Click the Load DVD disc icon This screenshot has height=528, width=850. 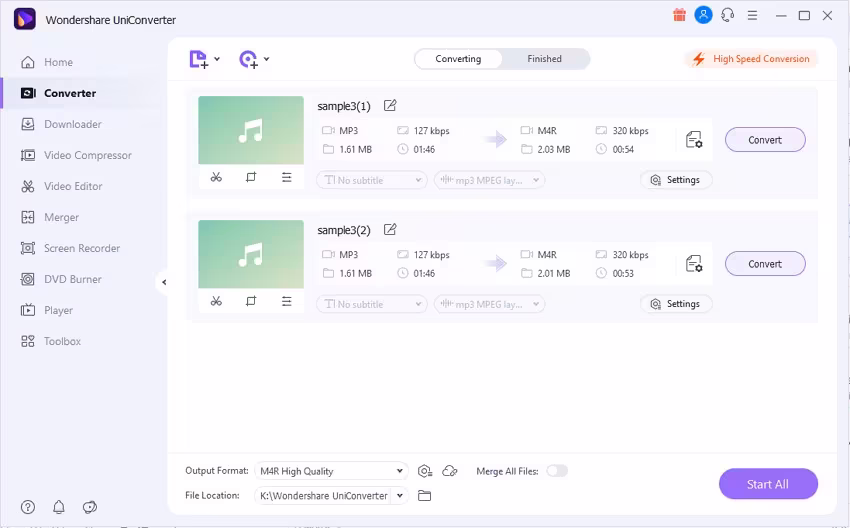[x=248, y=59]
